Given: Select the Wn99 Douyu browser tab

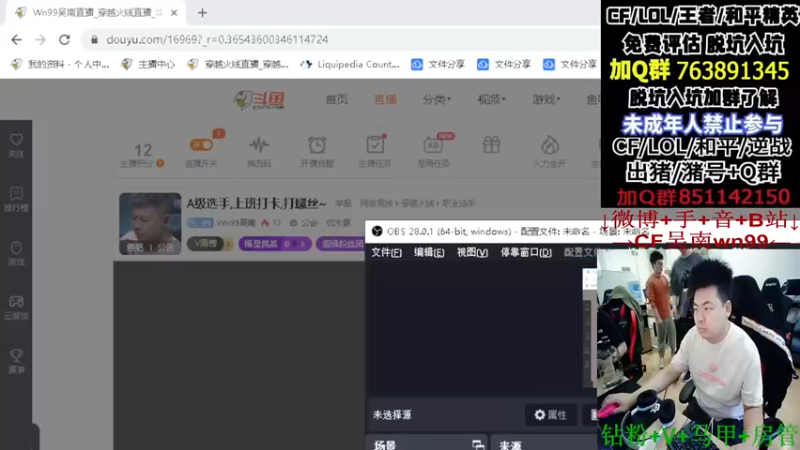Looking at the screenshot, I should click(96, 13).
